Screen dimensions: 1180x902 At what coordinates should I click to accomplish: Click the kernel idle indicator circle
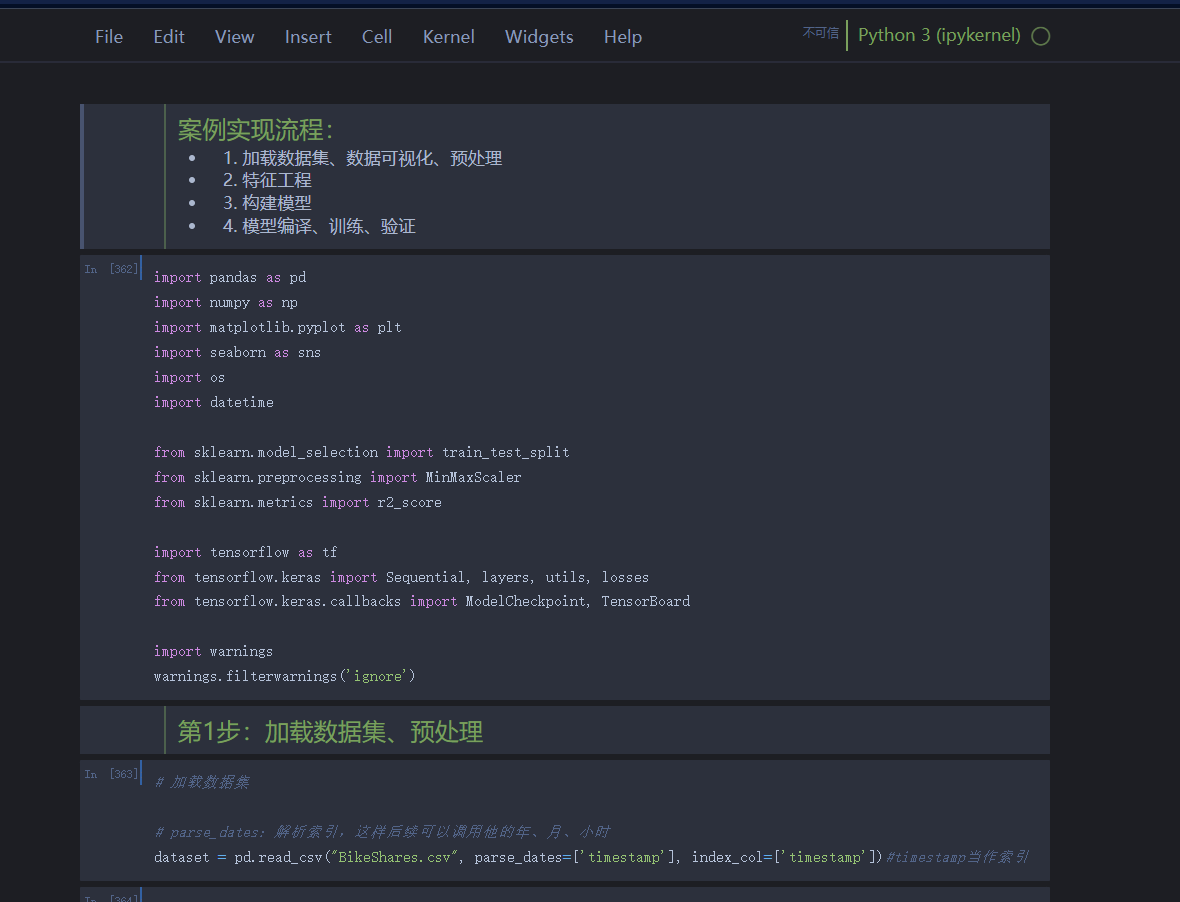click(x=1041, y=36)
